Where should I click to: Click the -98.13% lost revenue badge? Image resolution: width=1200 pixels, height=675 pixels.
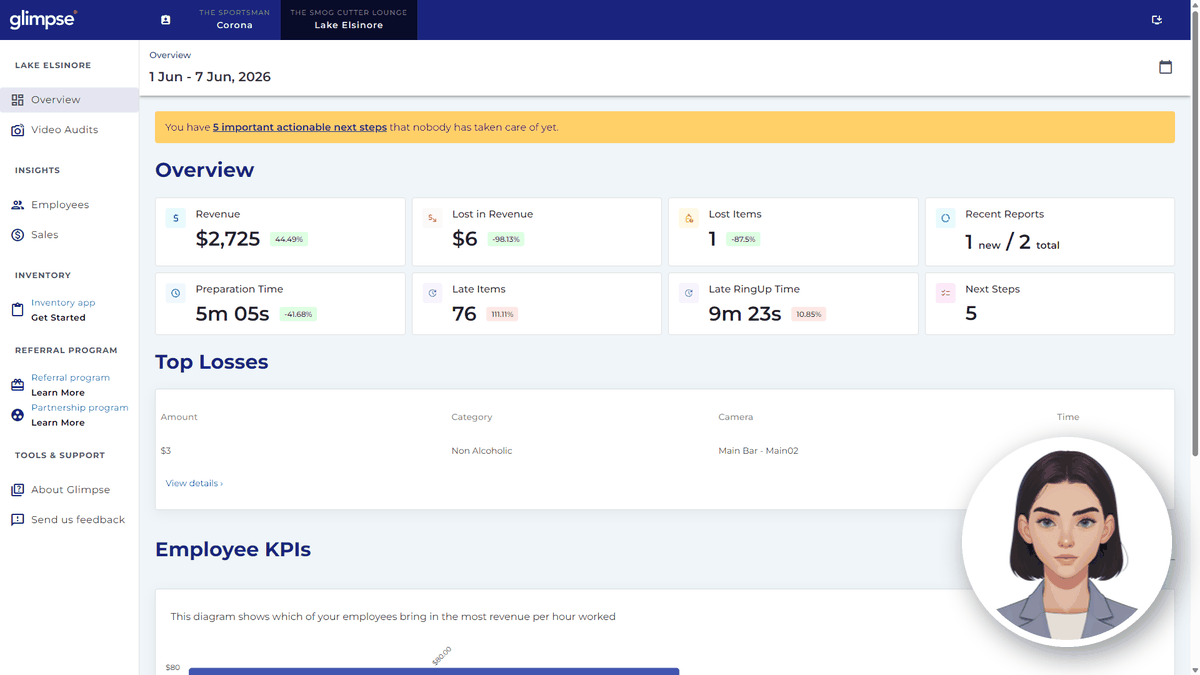[506, 239]
